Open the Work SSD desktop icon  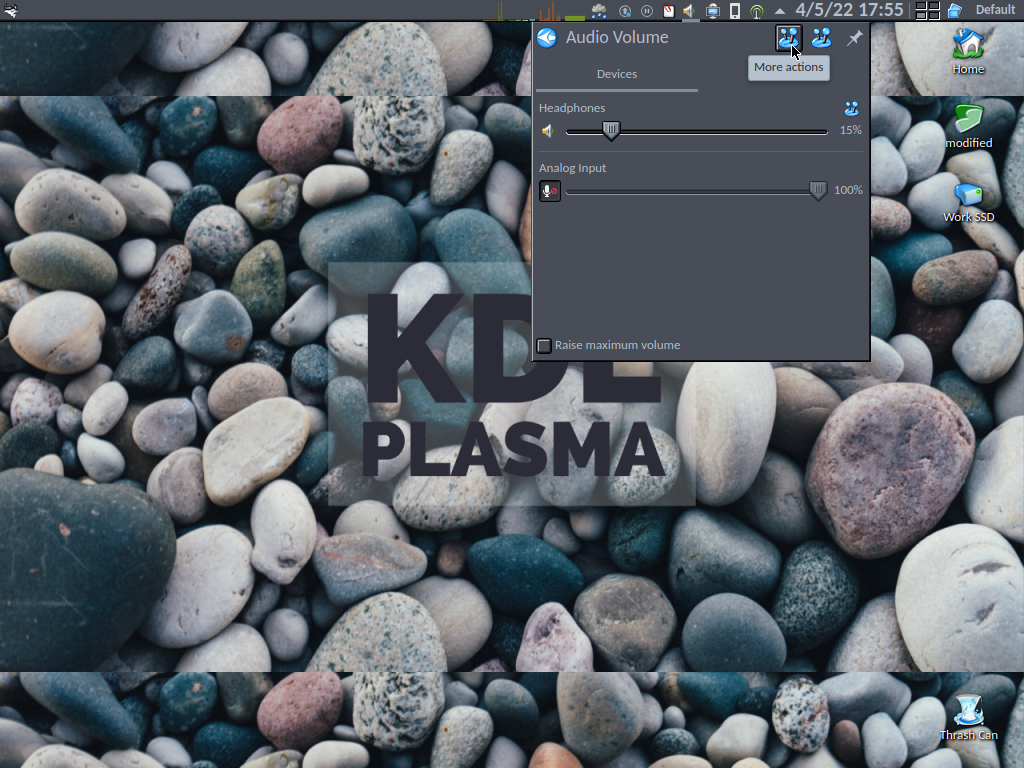(x=968, y=203)
